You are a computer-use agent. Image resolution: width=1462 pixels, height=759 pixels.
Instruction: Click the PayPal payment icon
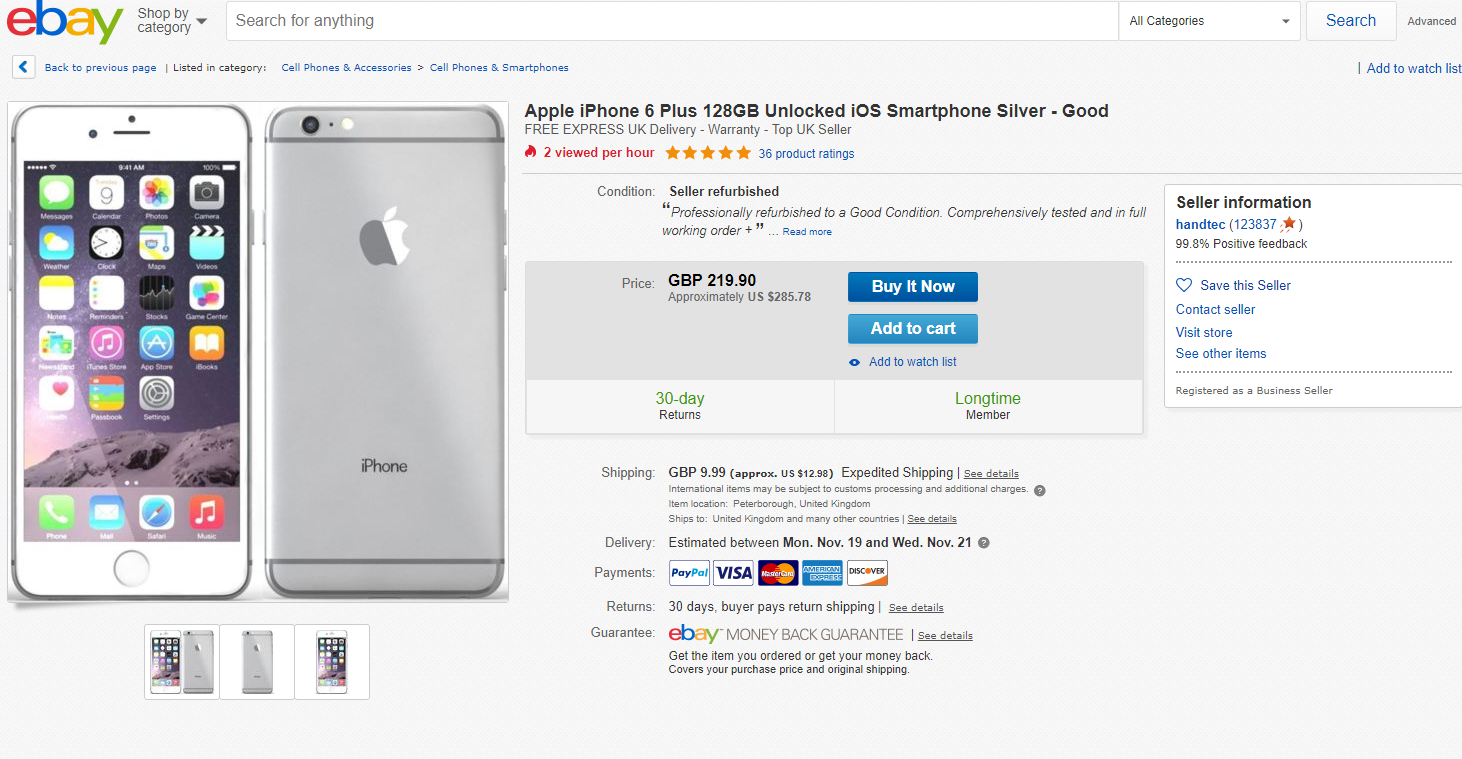(689, 573)
